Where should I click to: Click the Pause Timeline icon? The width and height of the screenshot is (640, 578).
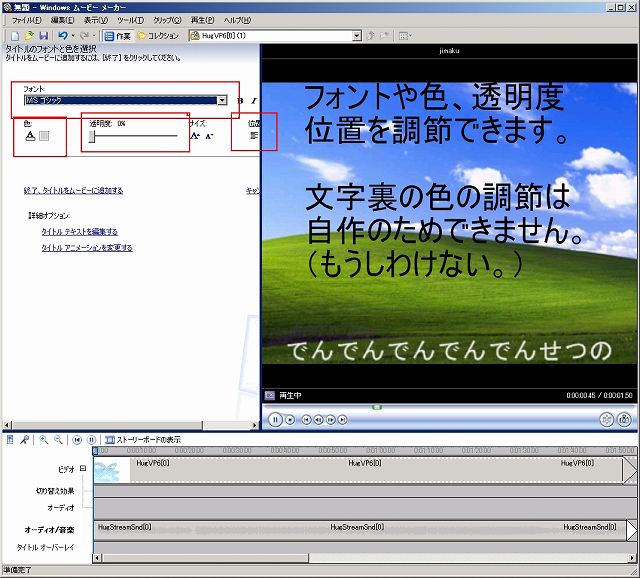(x=91, y=440)
